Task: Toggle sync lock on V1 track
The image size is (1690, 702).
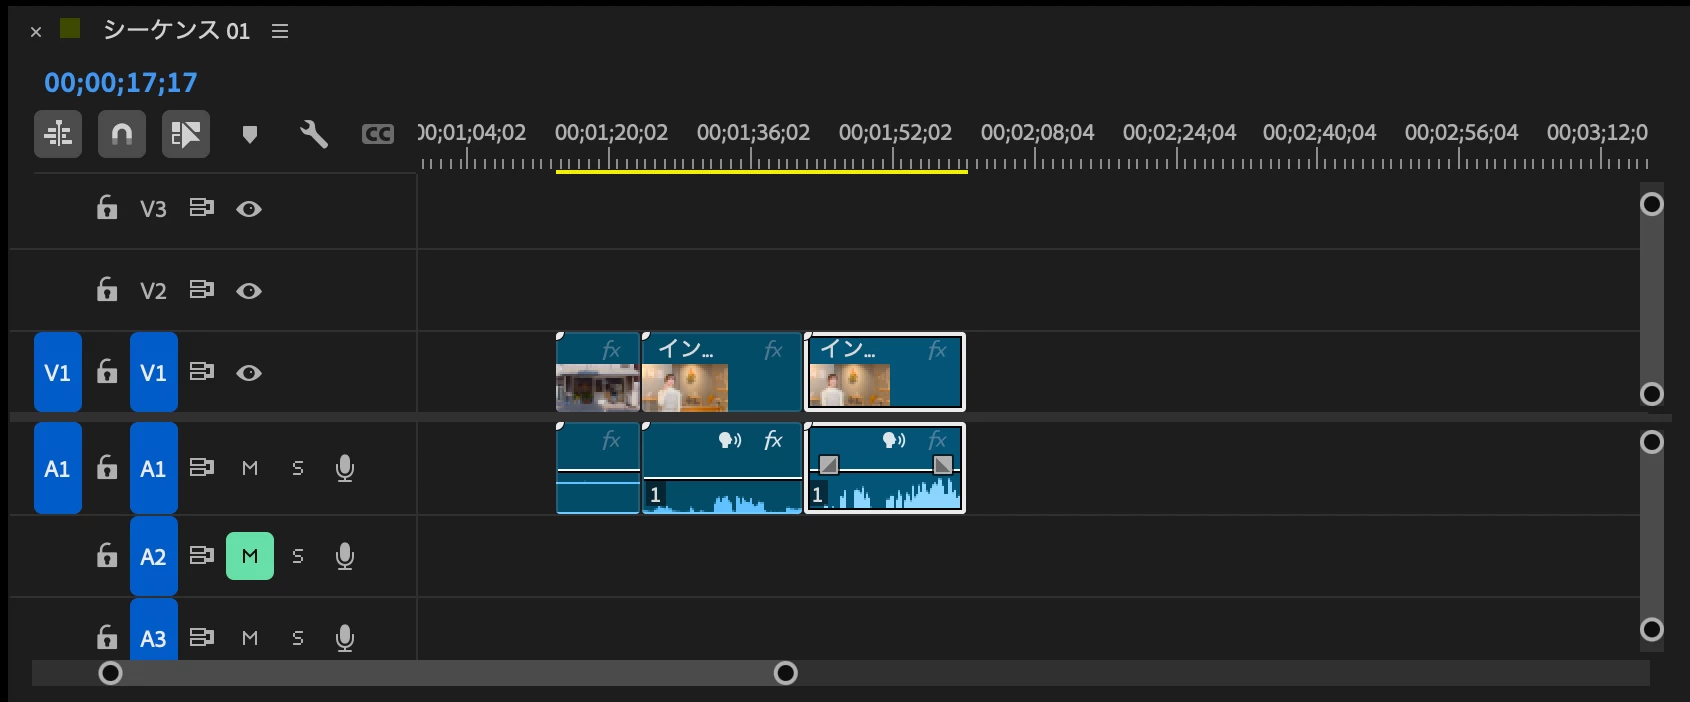Action: pyautogui.click(x=202, y=372)
